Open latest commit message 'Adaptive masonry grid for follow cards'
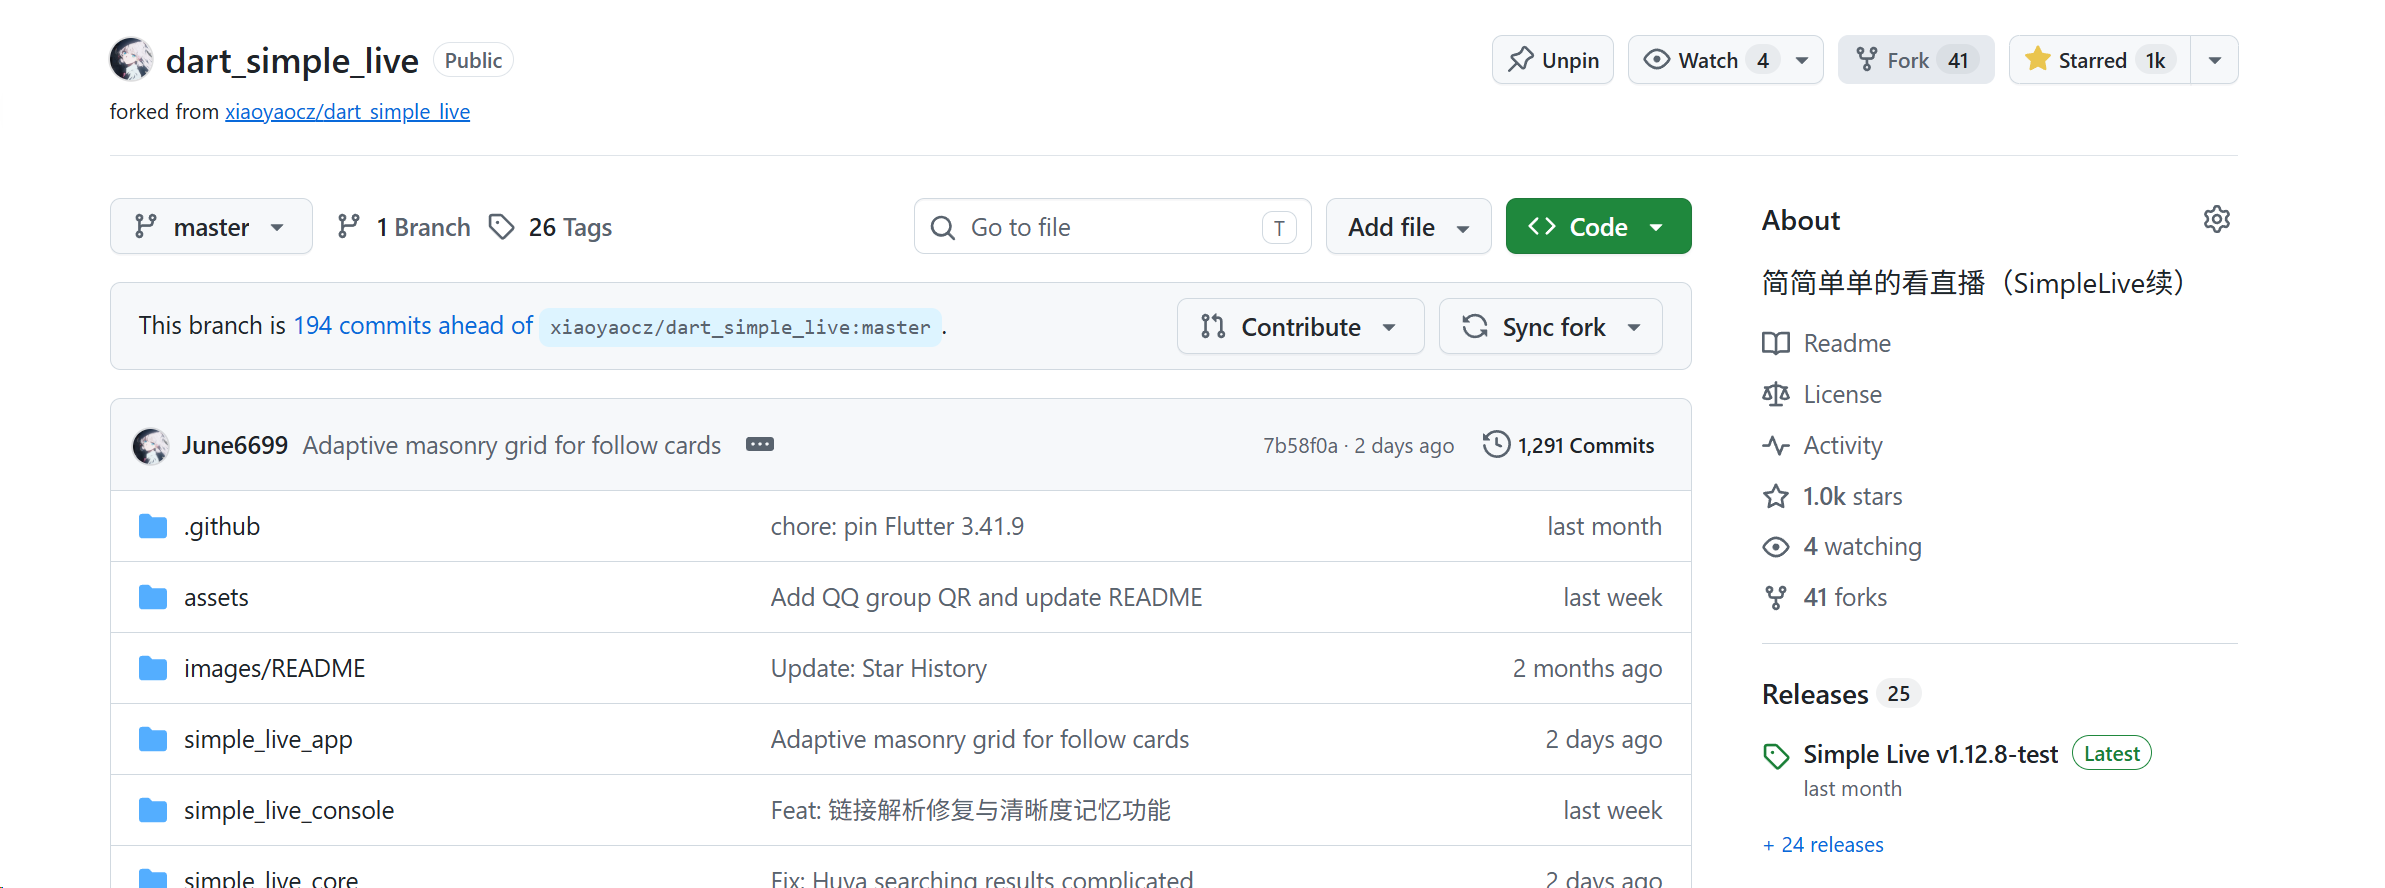This screenshot has width=2385, height=888. 512,445
